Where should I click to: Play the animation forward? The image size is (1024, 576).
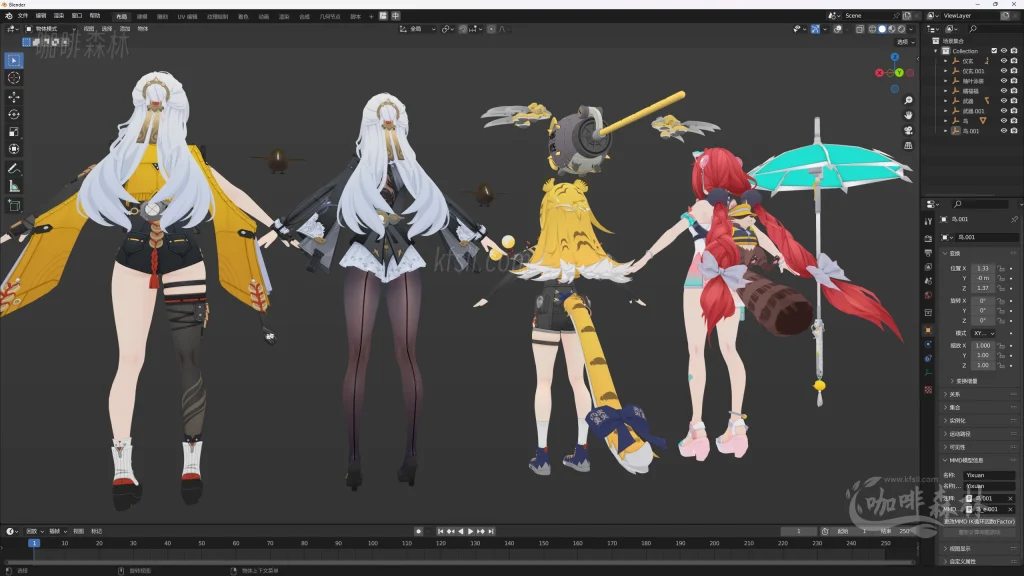click(470, 532)
